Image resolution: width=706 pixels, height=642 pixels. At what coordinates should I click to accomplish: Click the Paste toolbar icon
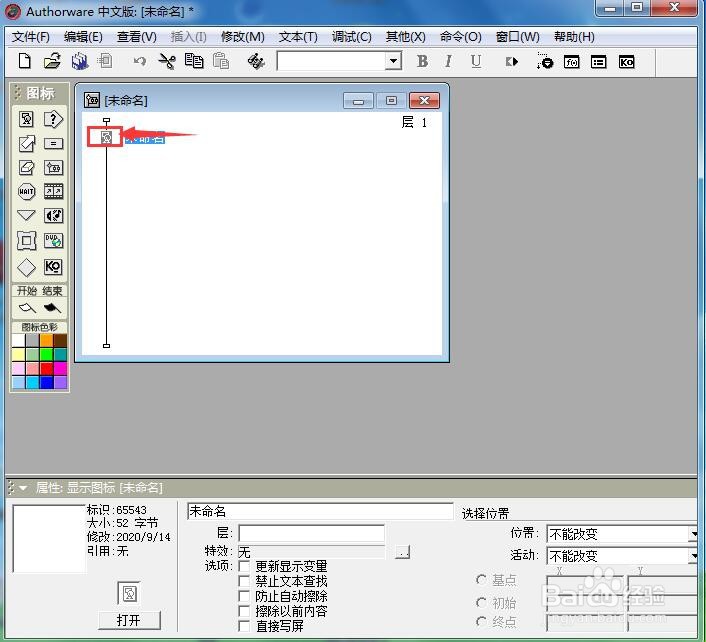tap(221, 61)
